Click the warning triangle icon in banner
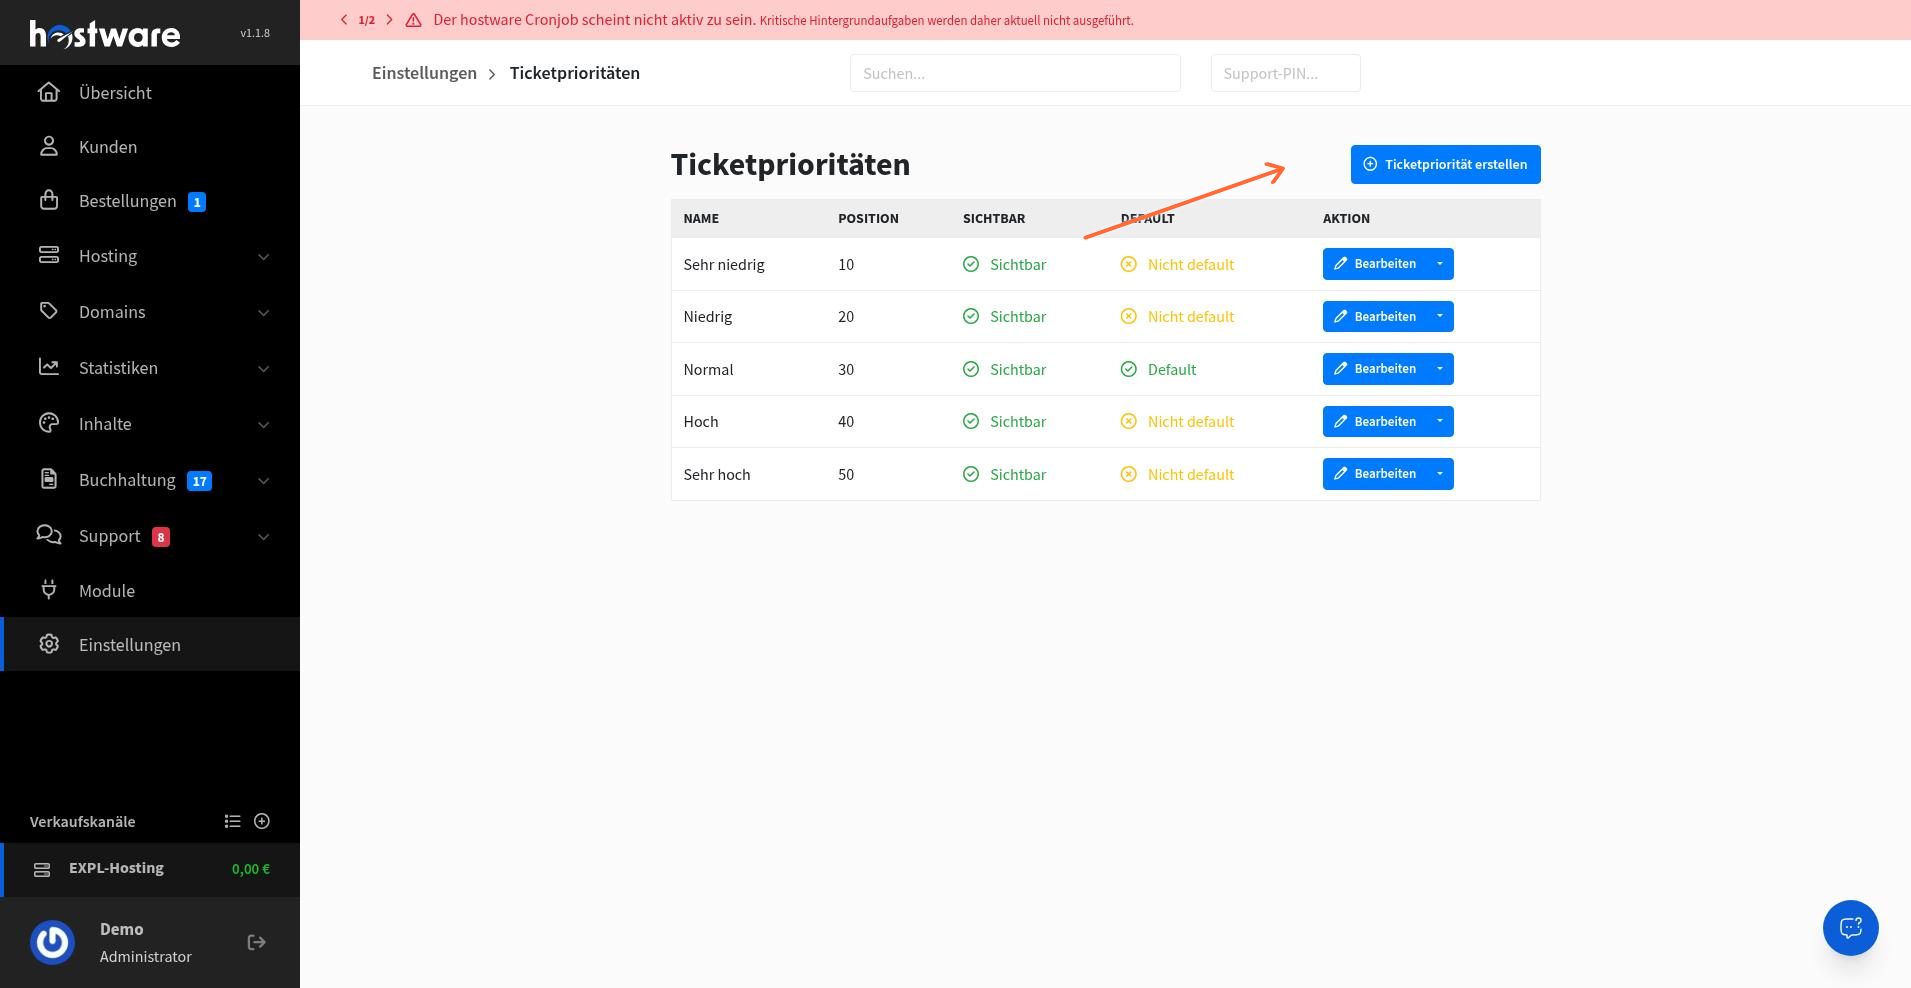The height and width of the screenshot is (988, 1911). [413, 20]
